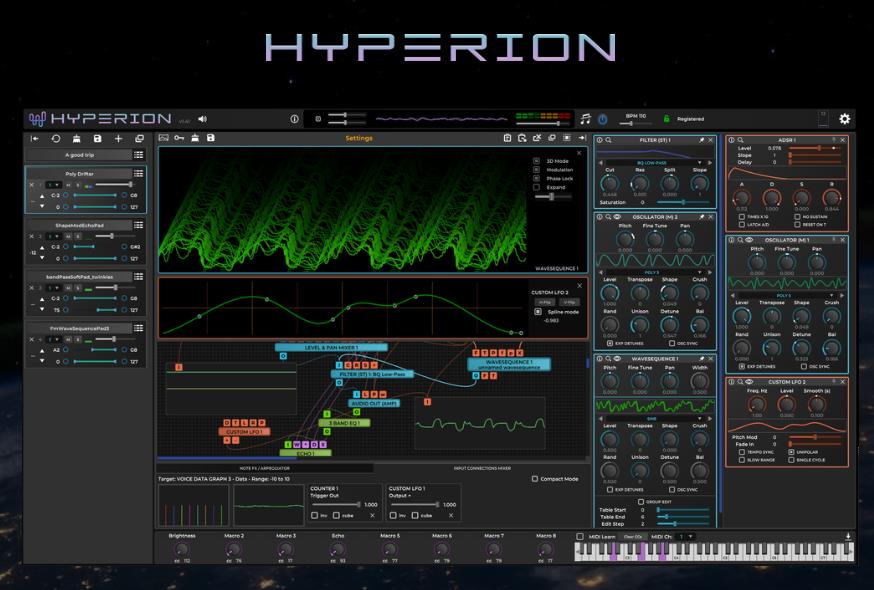This screenshot has height=590, width=874.
Task: Toggle the eye icon on OSCILLATOR (M) 2
Action: point(617,217)
